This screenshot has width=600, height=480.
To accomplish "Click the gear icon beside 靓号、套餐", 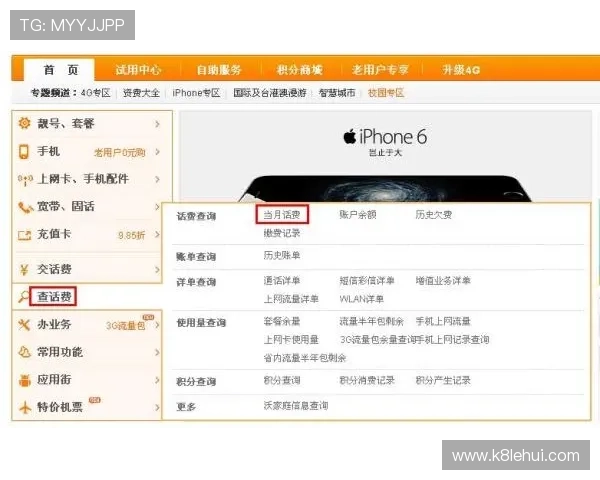I will point(24,123).
